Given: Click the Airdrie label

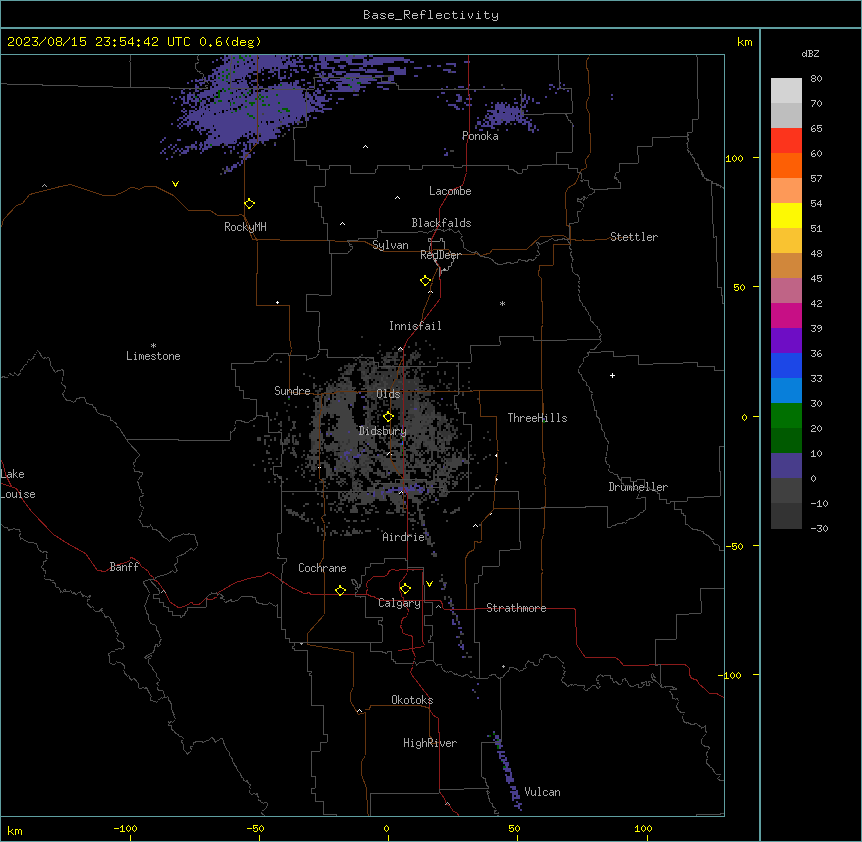Looking at the screenshot, I should 404,537.
